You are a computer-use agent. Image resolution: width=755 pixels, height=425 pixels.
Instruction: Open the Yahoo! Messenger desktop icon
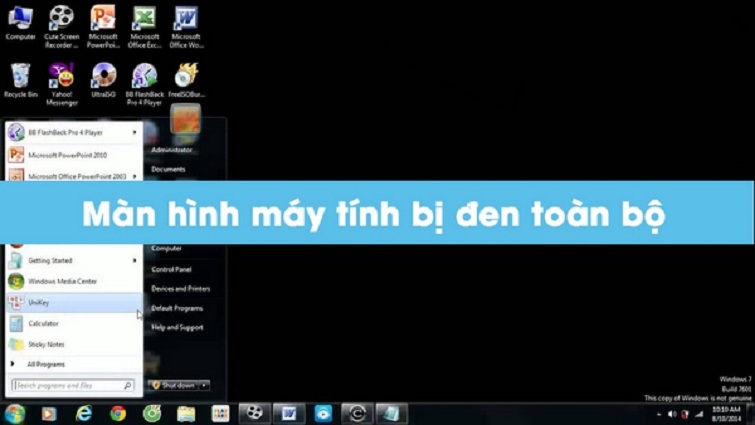61,76
